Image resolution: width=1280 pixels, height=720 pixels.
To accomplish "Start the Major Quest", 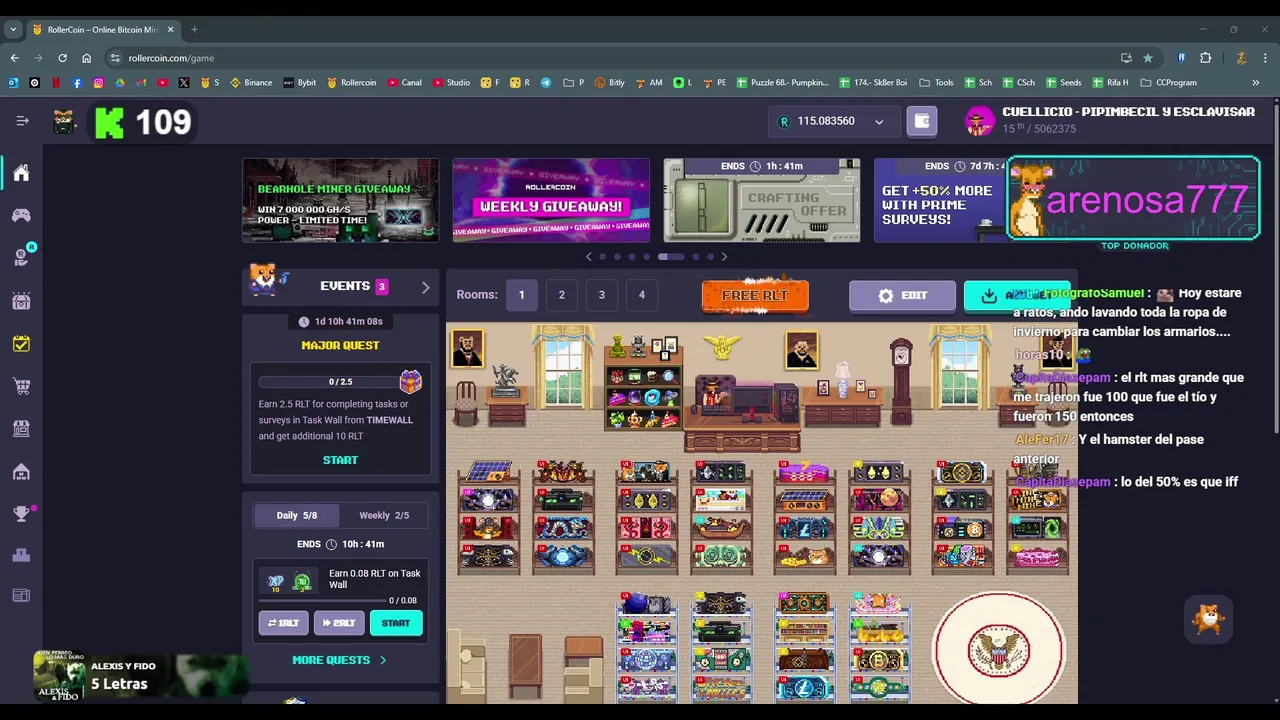I will pos(340,460).
